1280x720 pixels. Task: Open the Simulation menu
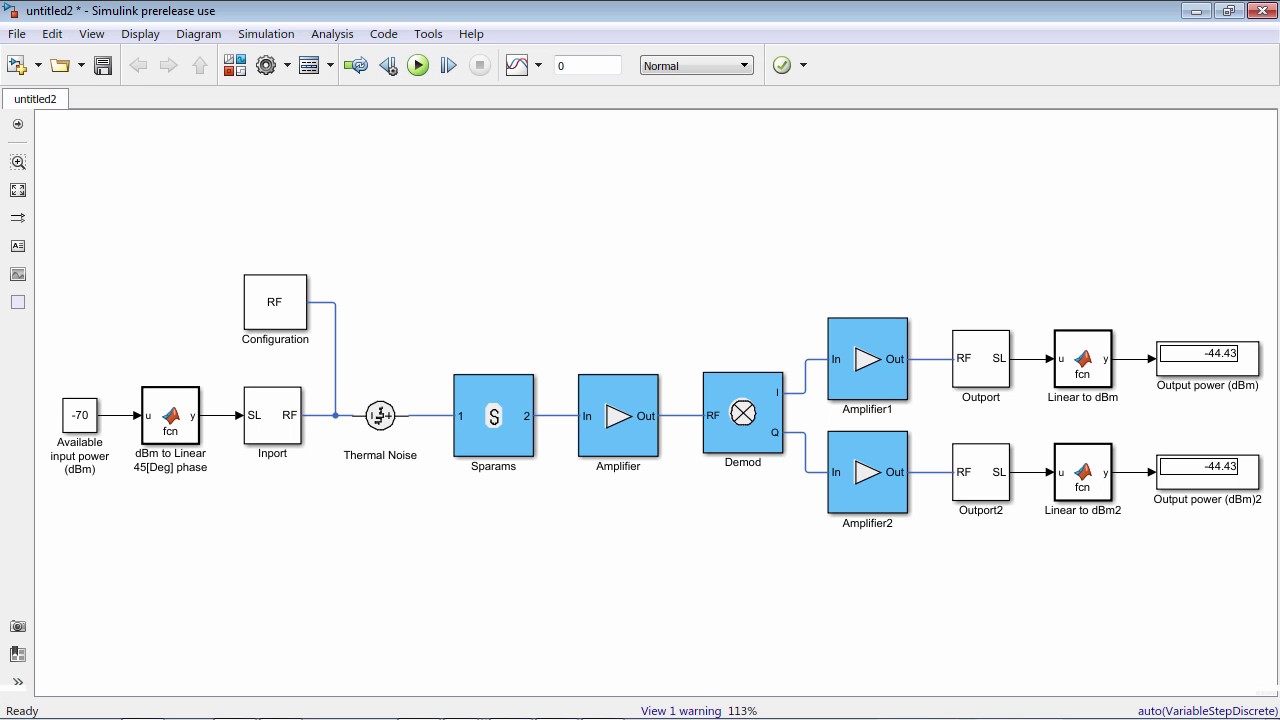pyautogui.click(x=266, y=33)
